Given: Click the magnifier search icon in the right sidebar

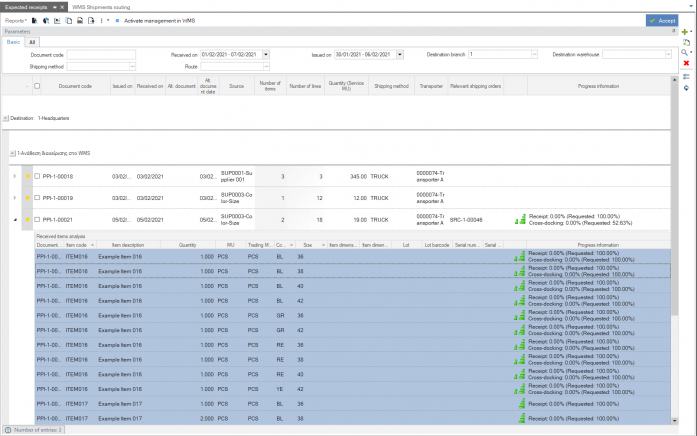Looking at the screenshot, I should (685, 52).
